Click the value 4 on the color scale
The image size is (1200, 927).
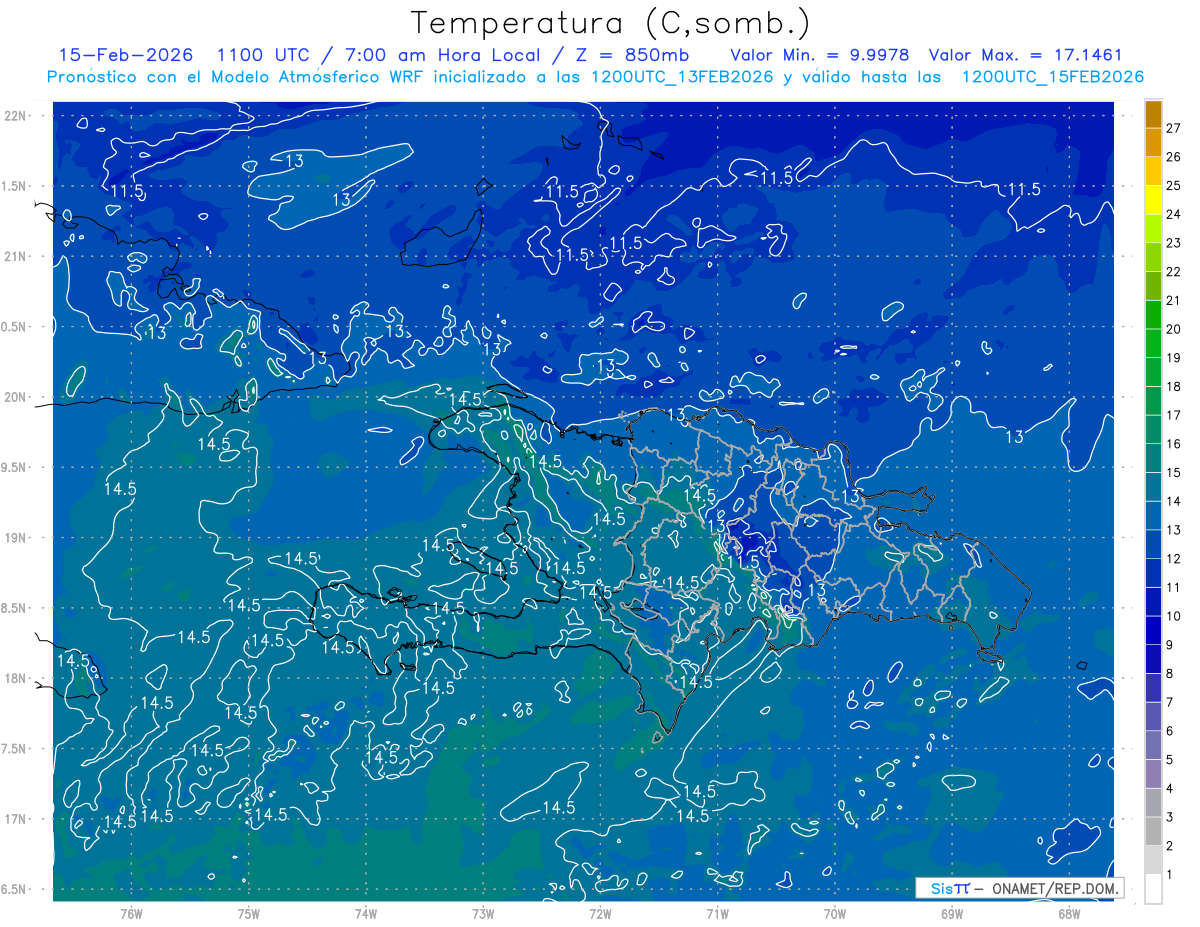1170,789
